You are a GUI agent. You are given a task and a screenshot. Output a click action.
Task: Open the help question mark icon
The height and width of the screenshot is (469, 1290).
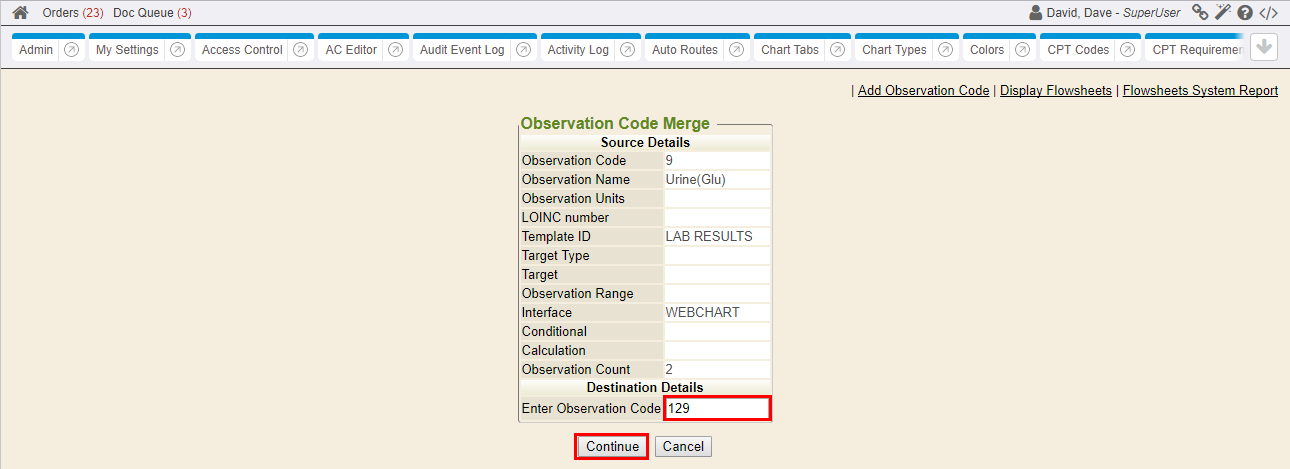tap(1245, 13)
